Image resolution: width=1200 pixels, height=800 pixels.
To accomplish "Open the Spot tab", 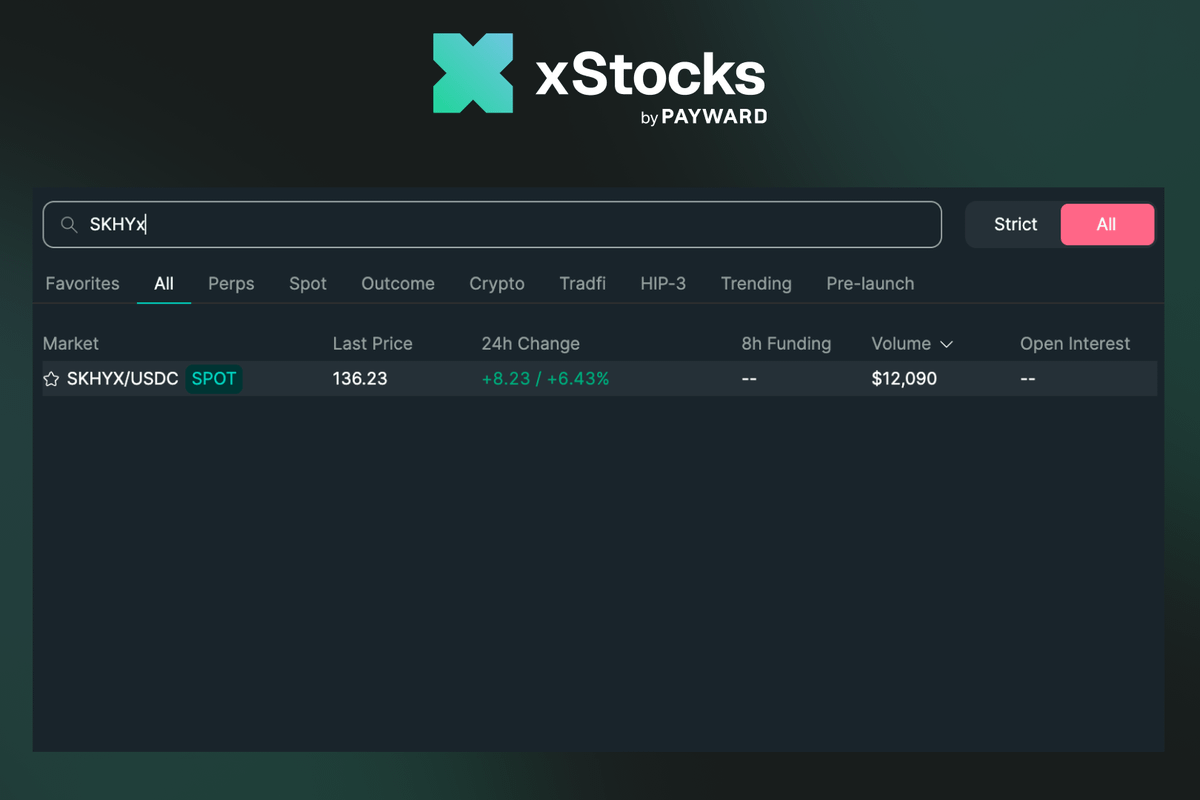I will coord(308,284).
